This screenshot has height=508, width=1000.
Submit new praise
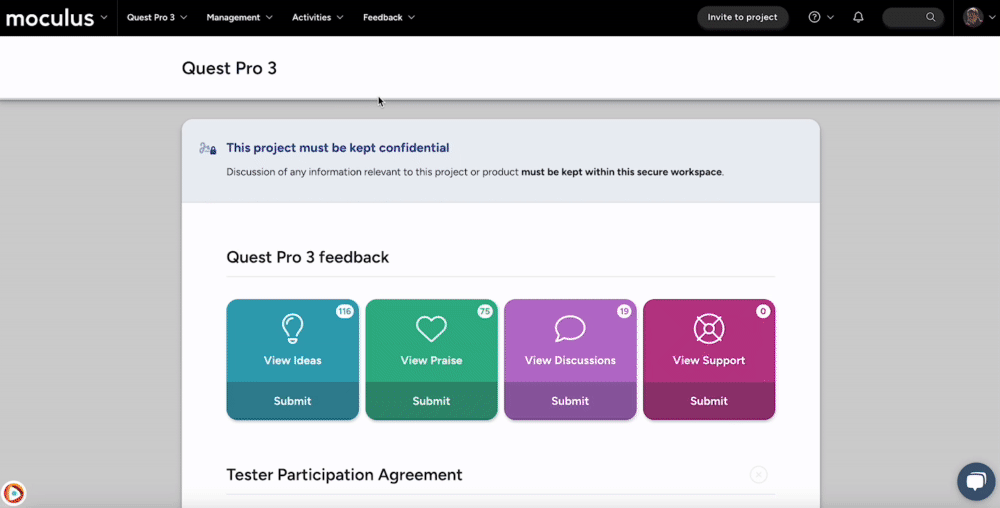(431, 401)
